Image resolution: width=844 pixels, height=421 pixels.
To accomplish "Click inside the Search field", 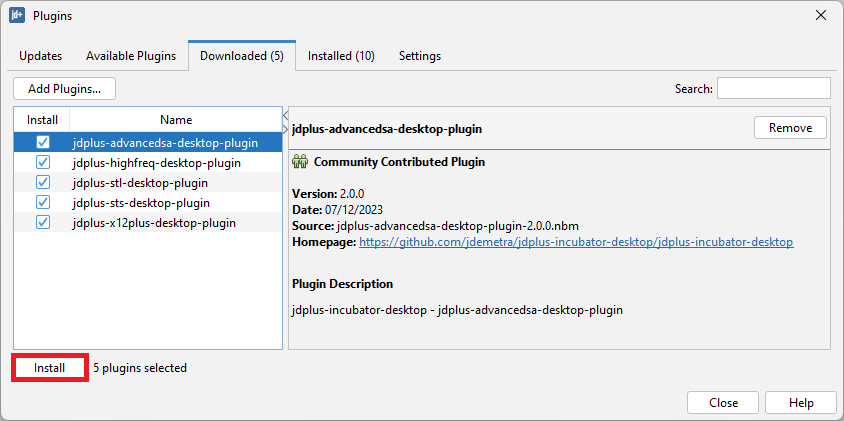I will tap(773, 89).
